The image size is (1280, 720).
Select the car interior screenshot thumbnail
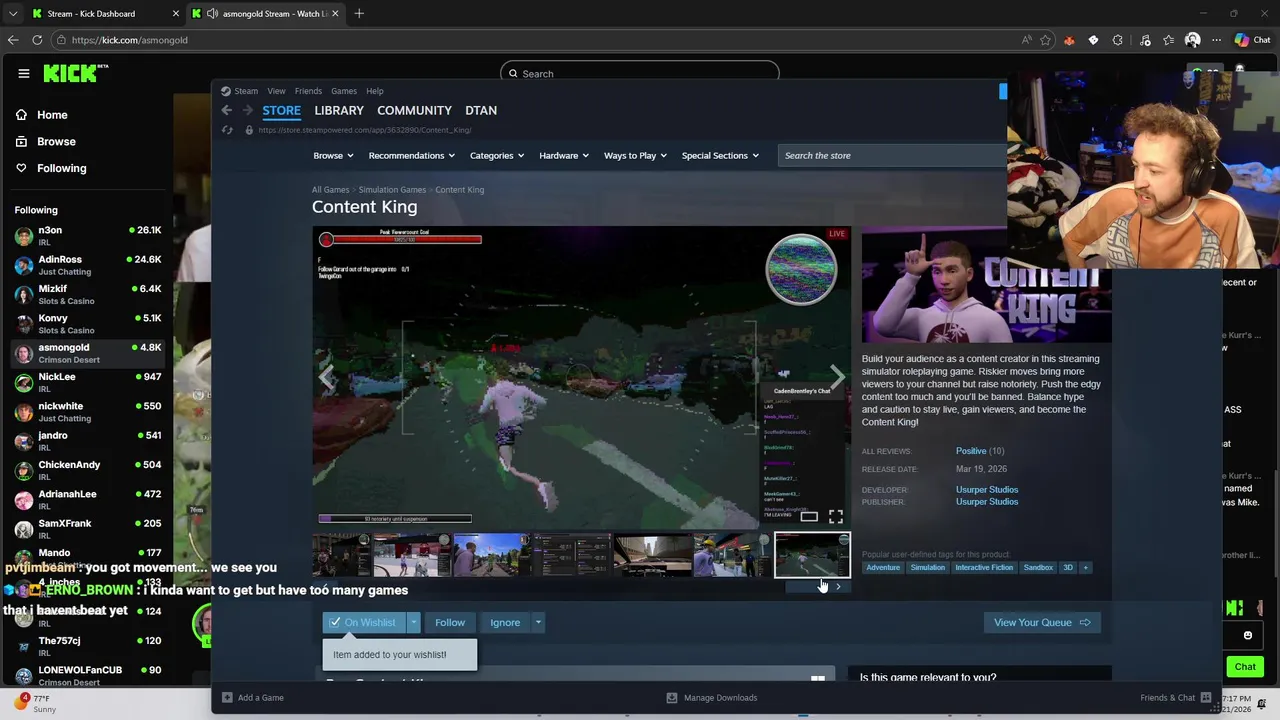652,555
